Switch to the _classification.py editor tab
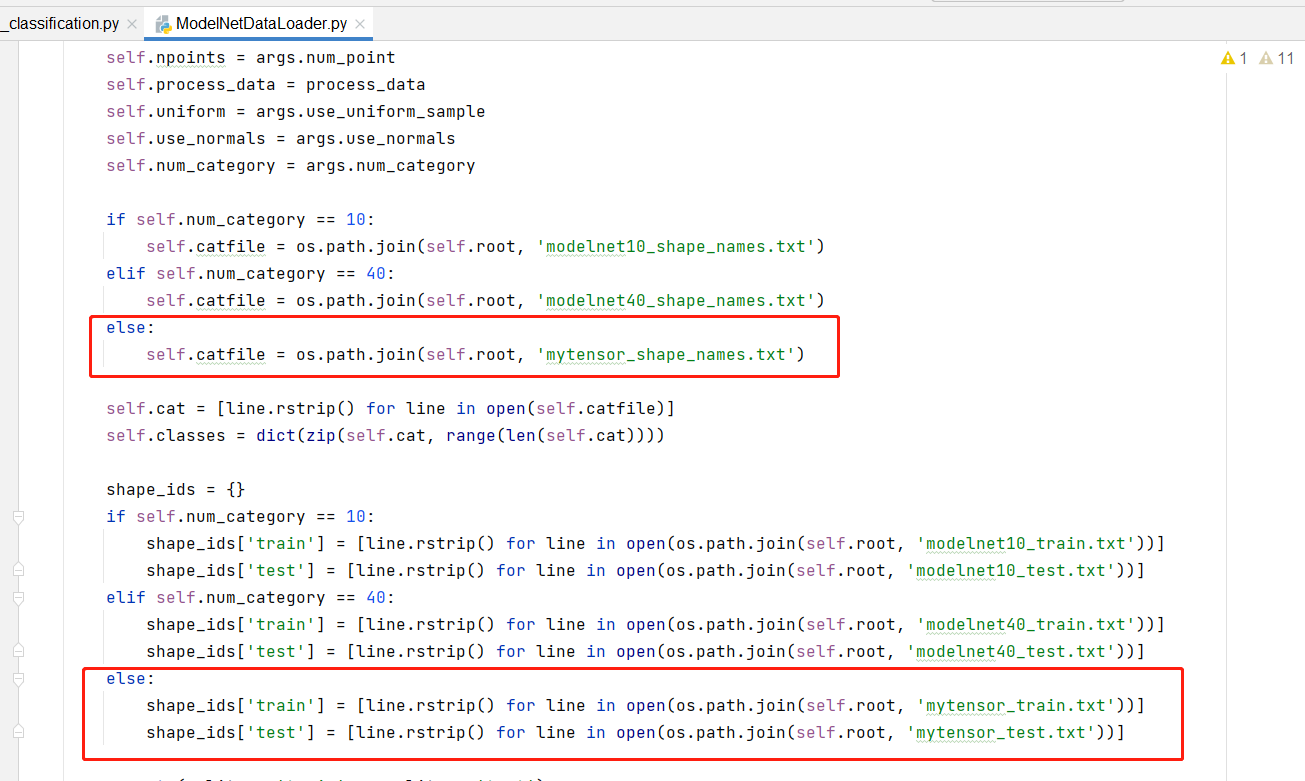 pyautogui.click(x=62, y=23)
